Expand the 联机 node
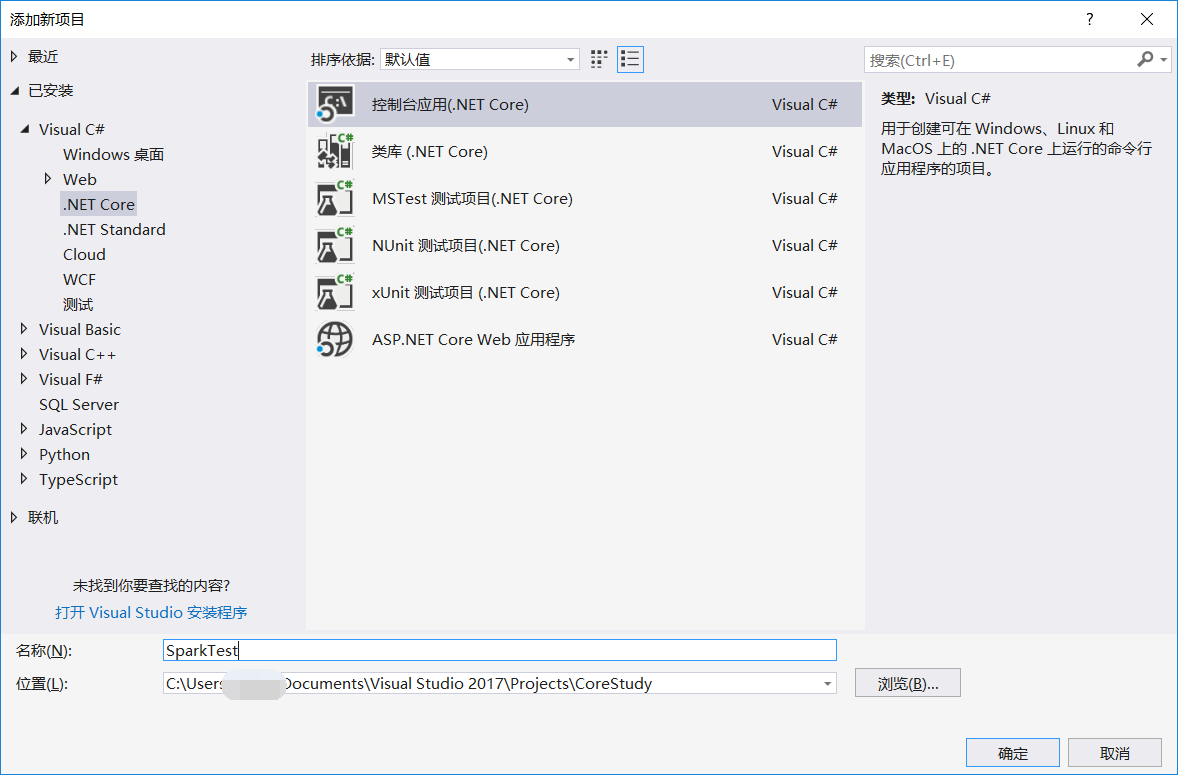Image resolution: width=1178 pixels, height=775 pixels. pos(14,517)
